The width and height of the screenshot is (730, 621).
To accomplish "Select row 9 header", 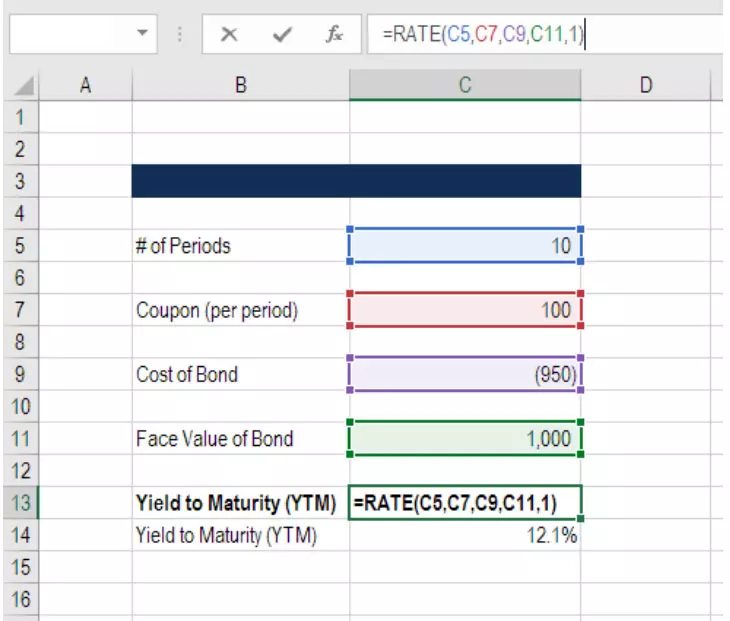I will click(20, 374).
